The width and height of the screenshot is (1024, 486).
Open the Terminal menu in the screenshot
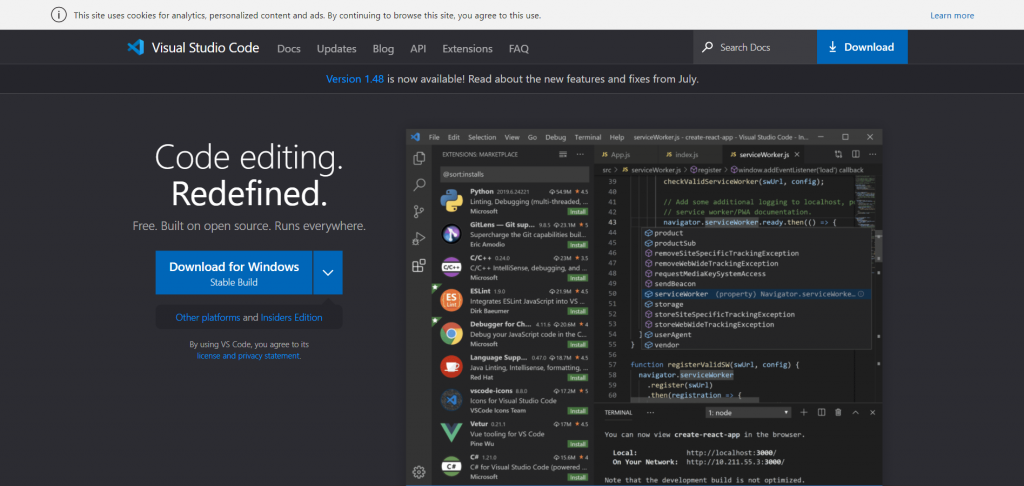(x=588, y=137)
